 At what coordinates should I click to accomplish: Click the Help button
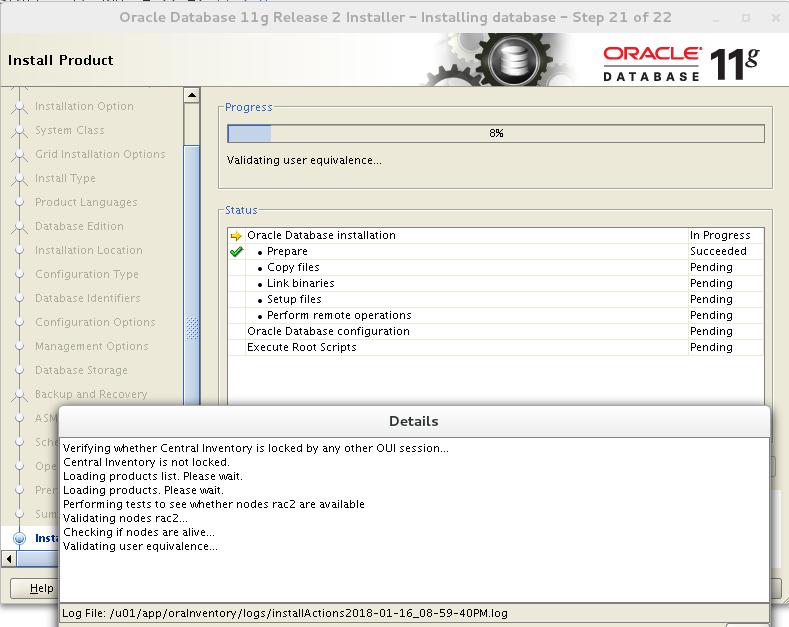34,588
